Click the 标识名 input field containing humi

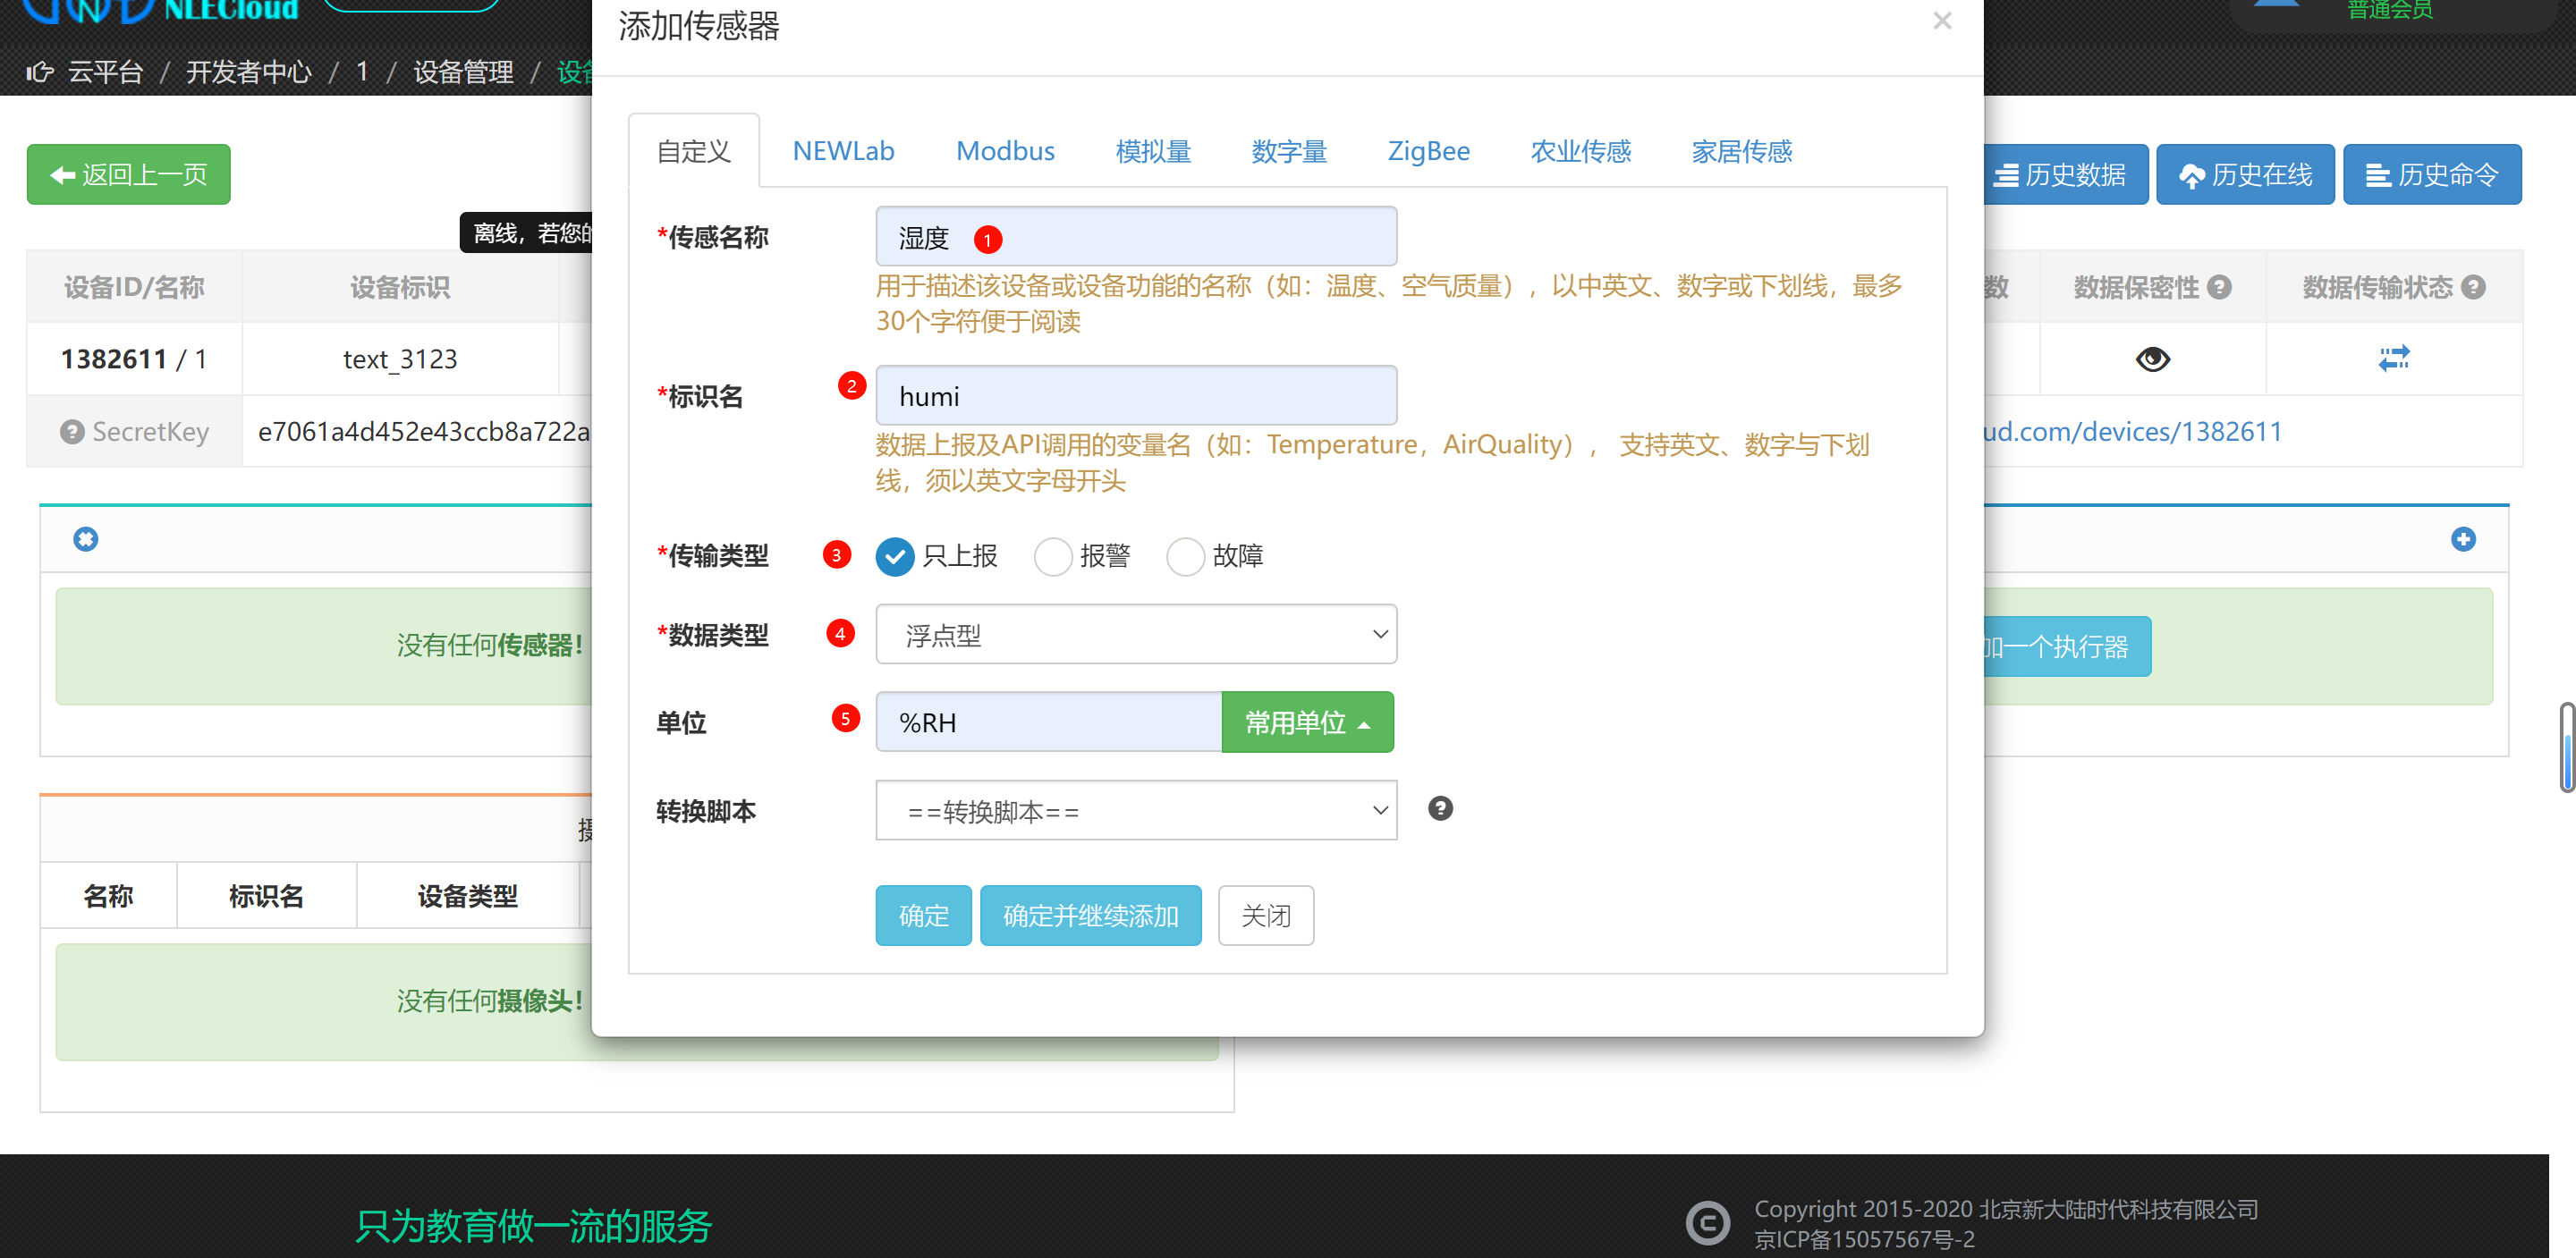[x=1135, y=396]
